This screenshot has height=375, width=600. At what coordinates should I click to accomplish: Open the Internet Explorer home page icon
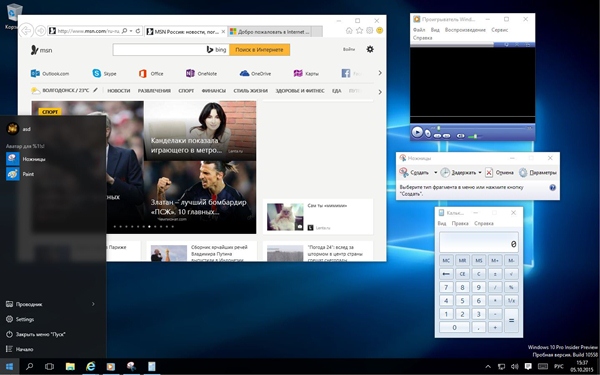[349, 31]
